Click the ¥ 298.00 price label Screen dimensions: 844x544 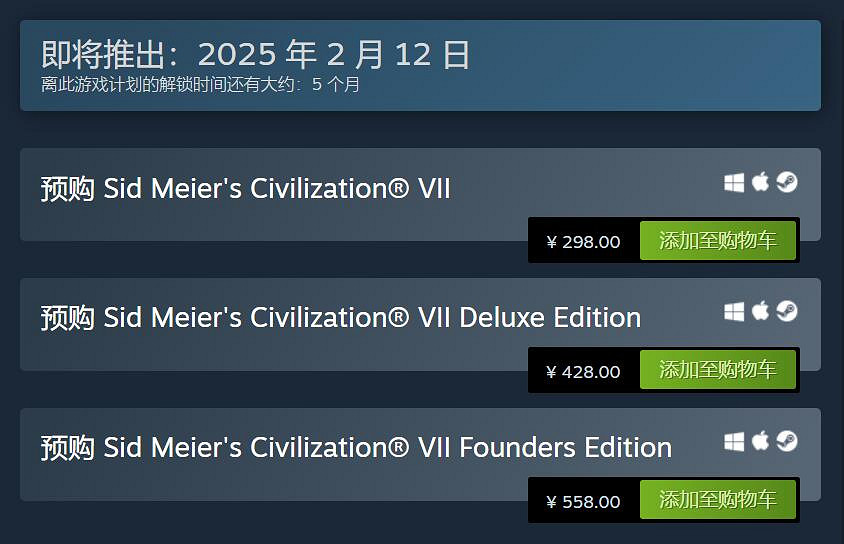click(x=583, y=242)
